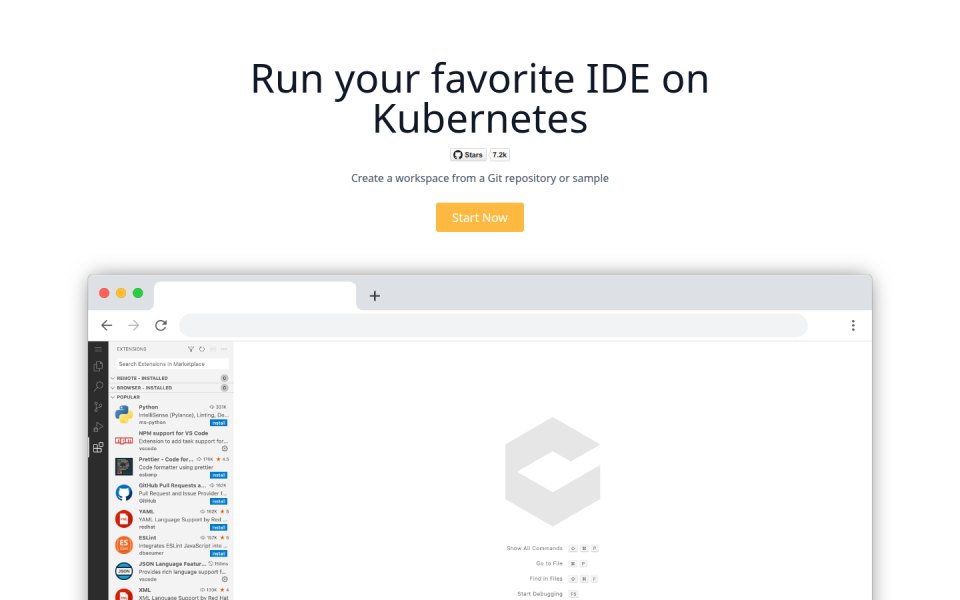Open Extensions panel more actions ellipsis

223,349
